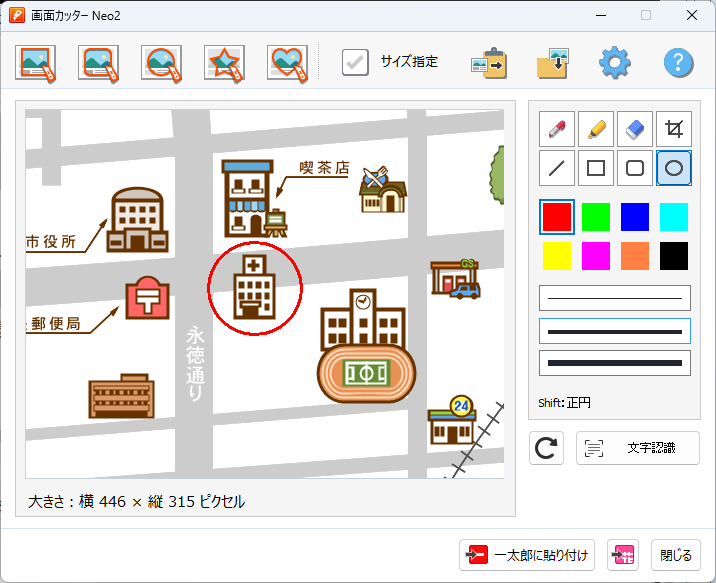Choose the orange color swatch
The image size is (716, 583).
635,255
